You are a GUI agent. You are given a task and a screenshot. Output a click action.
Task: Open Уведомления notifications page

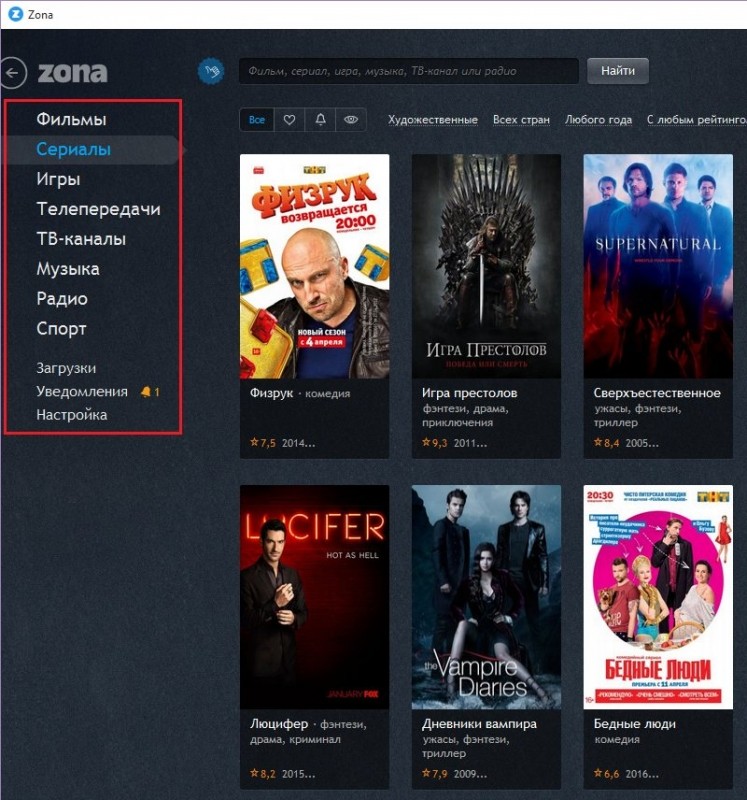(82, 391)
